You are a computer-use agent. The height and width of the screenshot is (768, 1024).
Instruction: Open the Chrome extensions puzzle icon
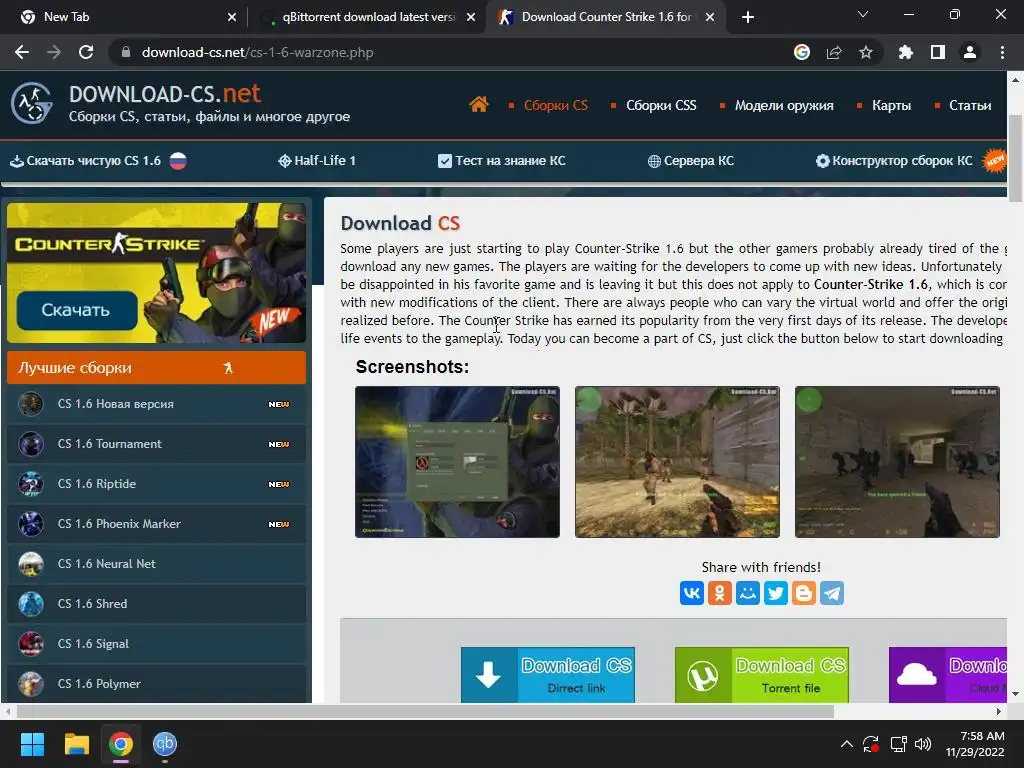pyautogui.click(x=906, y=52)
